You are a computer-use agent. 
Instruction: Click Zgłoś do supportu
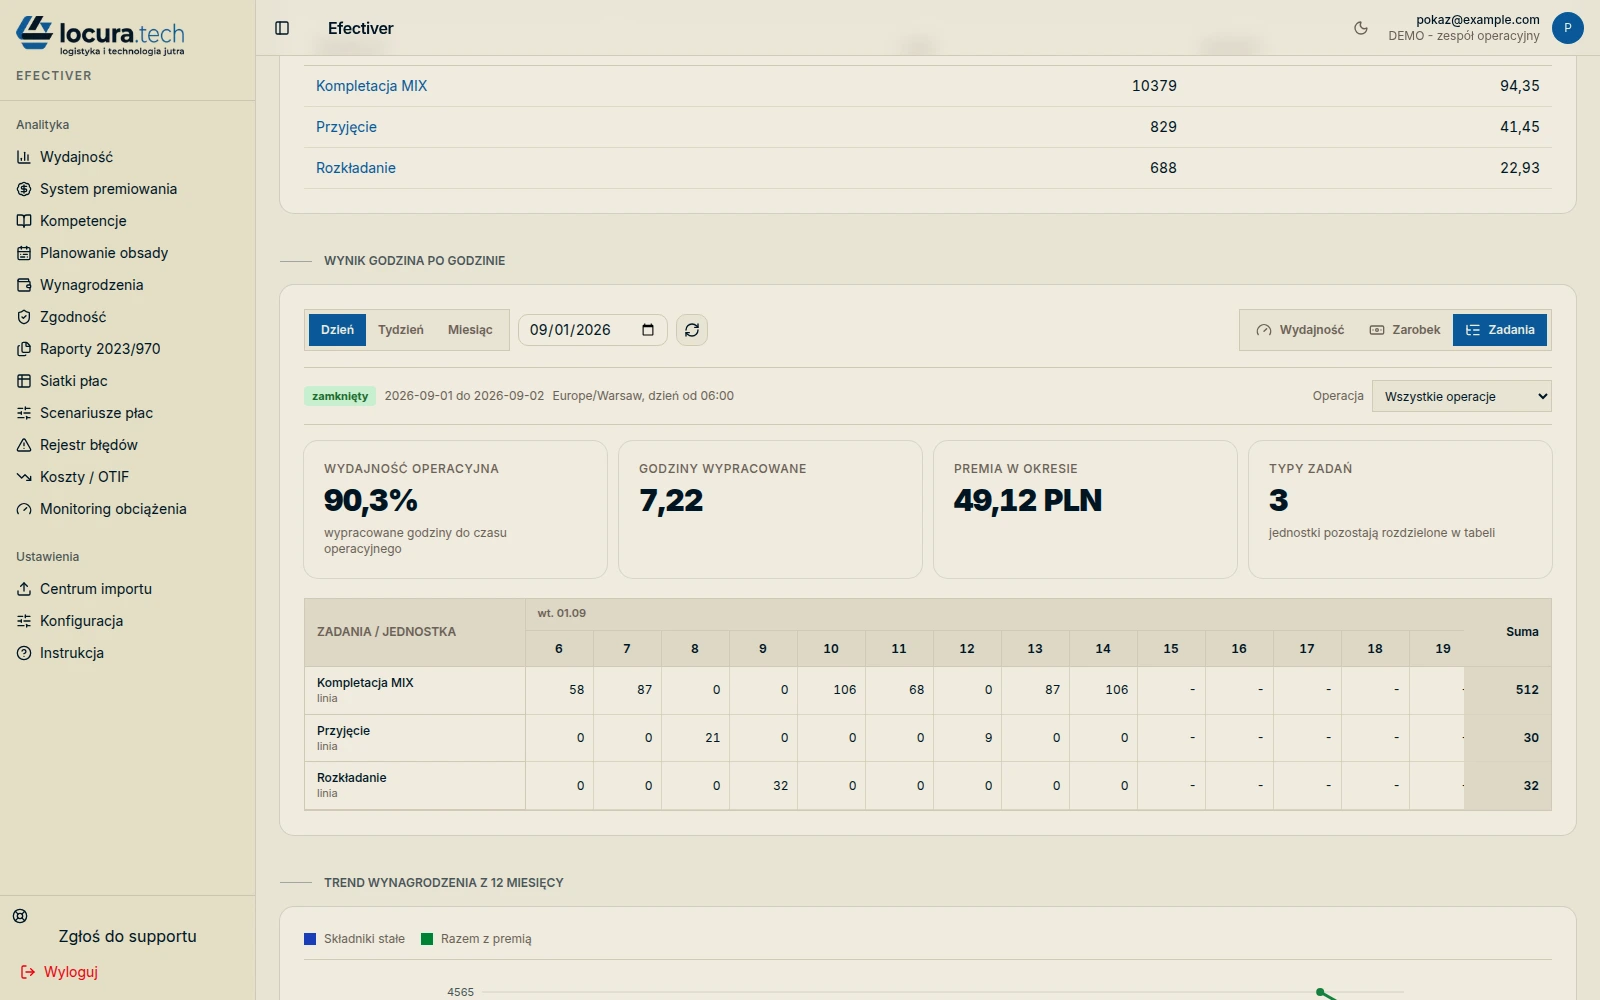[127, 936]
